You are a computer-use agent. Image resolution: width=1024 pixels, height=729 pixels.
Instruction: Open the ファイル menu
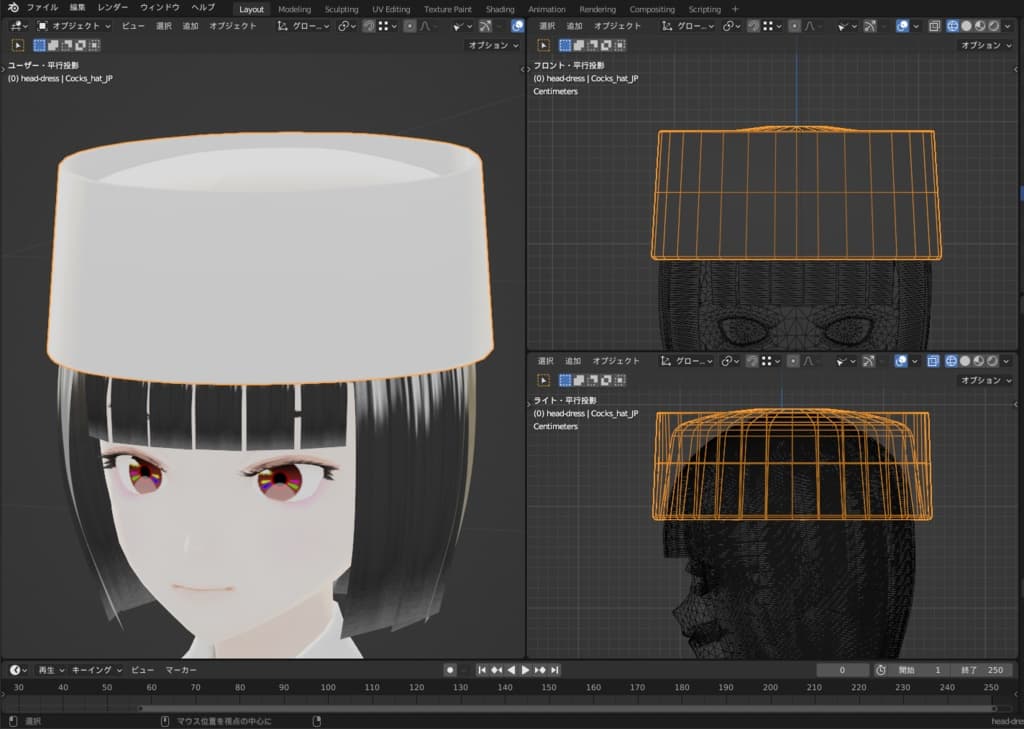(42, 8)
